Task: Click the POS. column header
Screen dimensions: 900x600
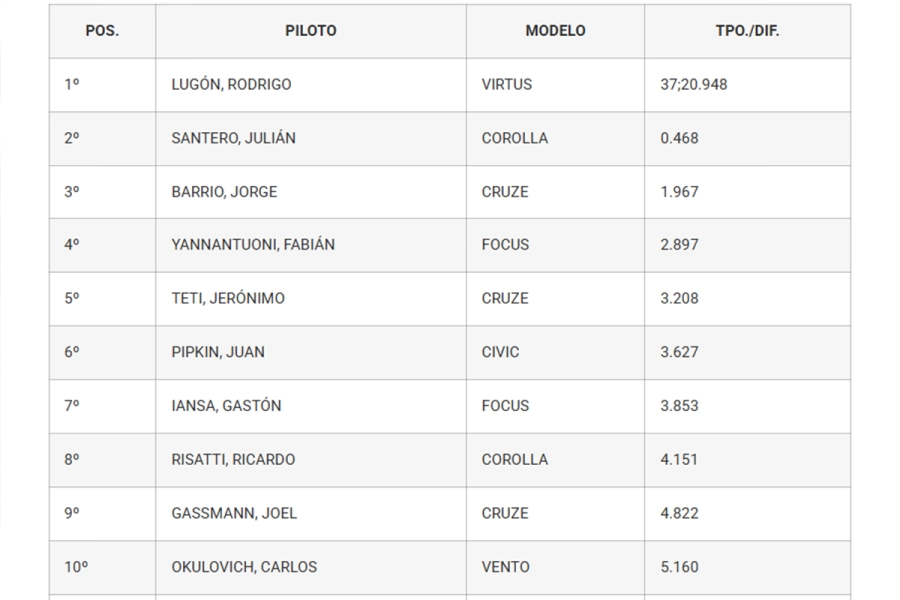Action: pos(102,31)
